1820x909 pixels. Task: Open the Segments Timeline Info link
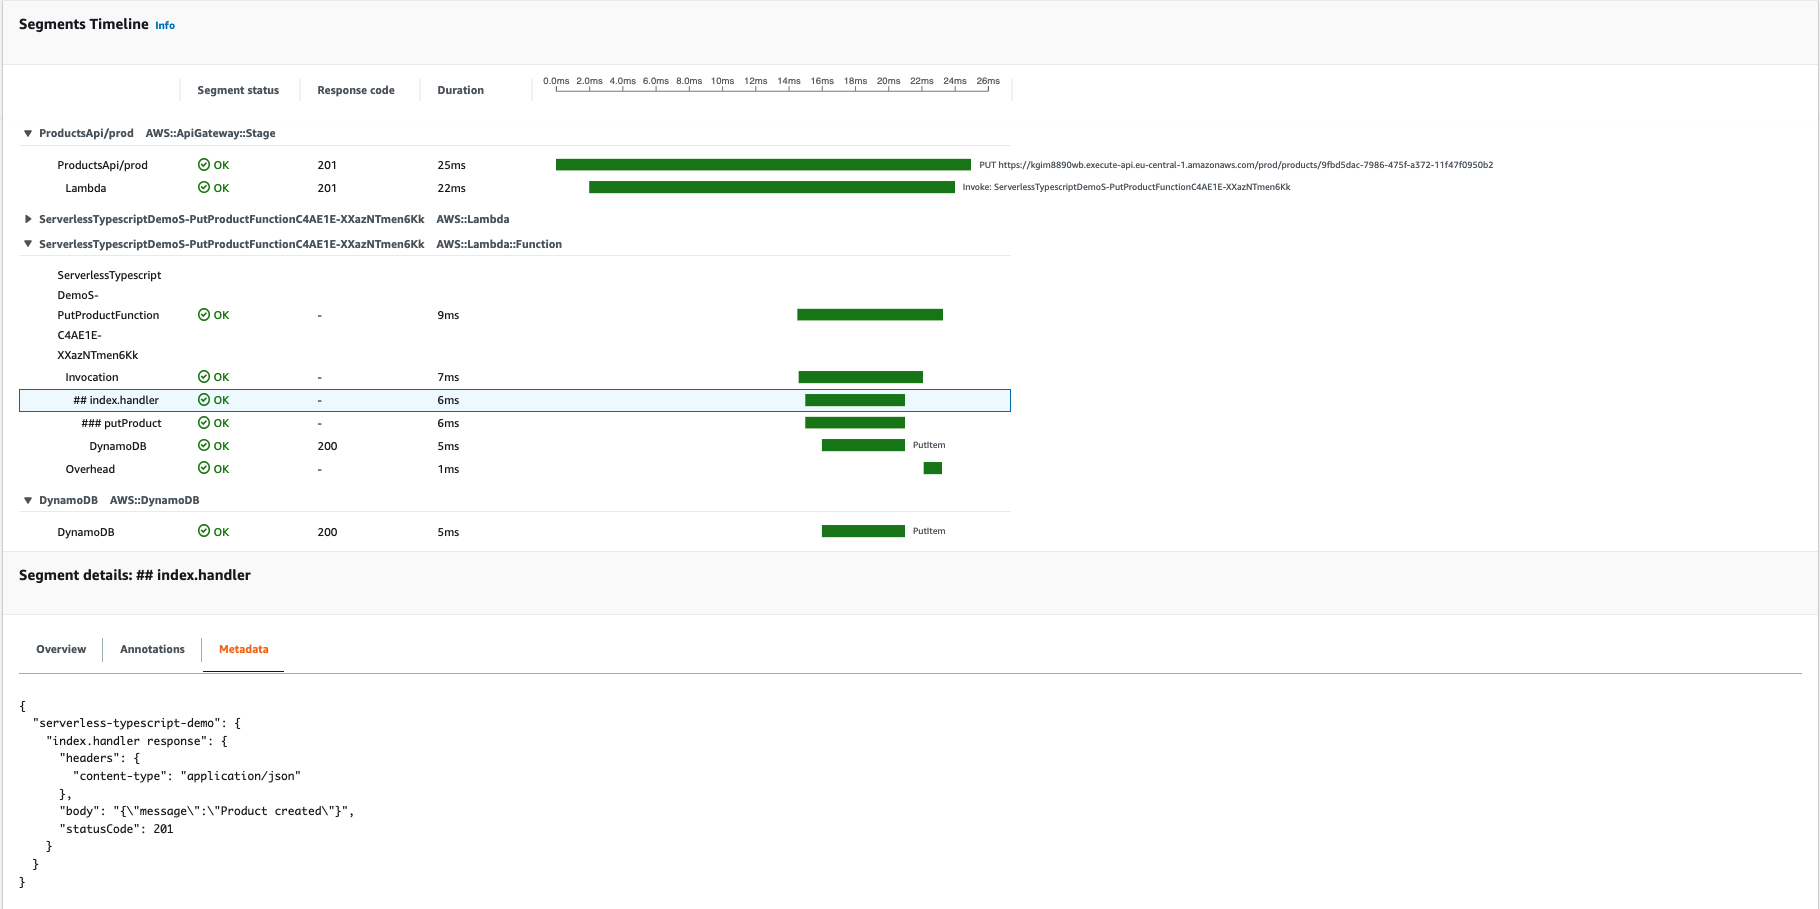tap(164, 25)
